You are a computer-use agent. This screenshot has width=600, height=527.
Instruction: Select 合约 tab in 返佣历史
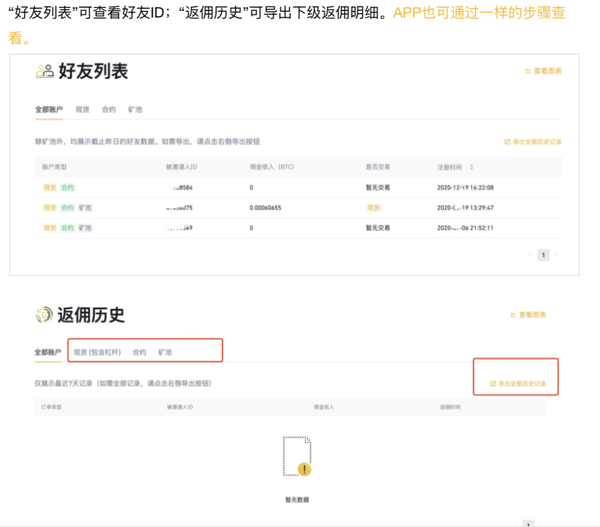[x=139, y=353]
